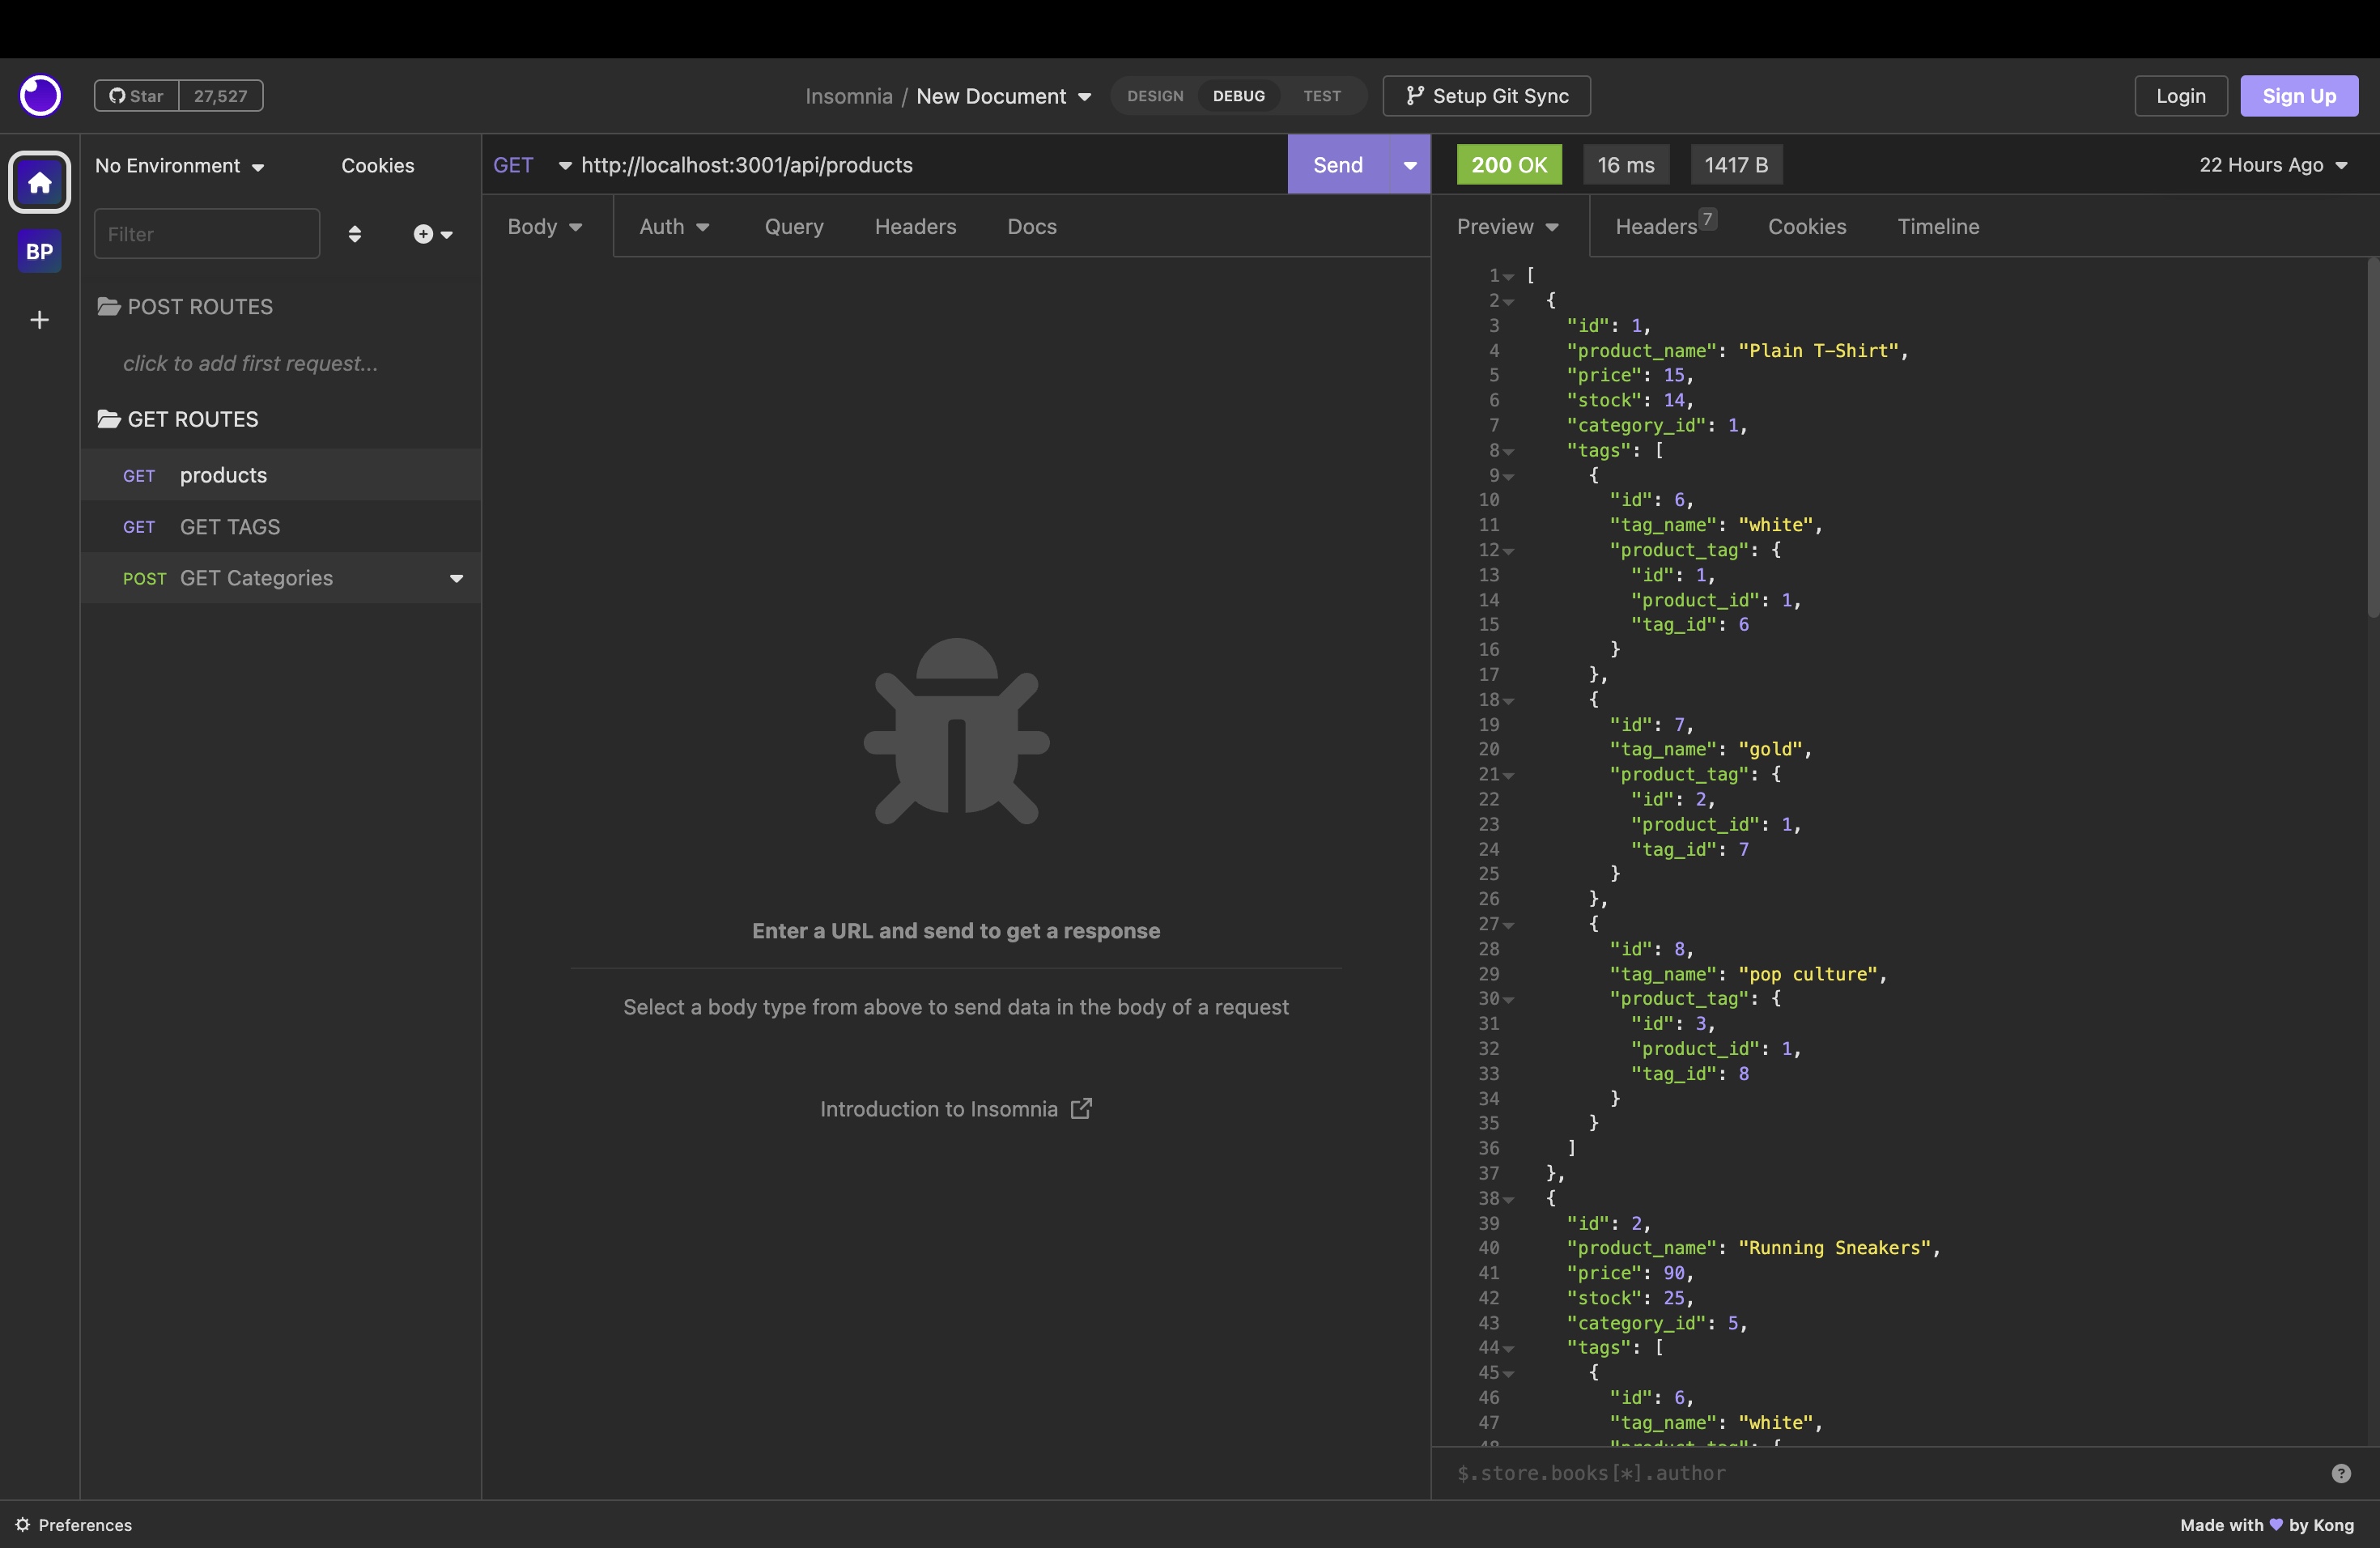
Task: Open the create request plus icon menu
Action: point(433,234)
